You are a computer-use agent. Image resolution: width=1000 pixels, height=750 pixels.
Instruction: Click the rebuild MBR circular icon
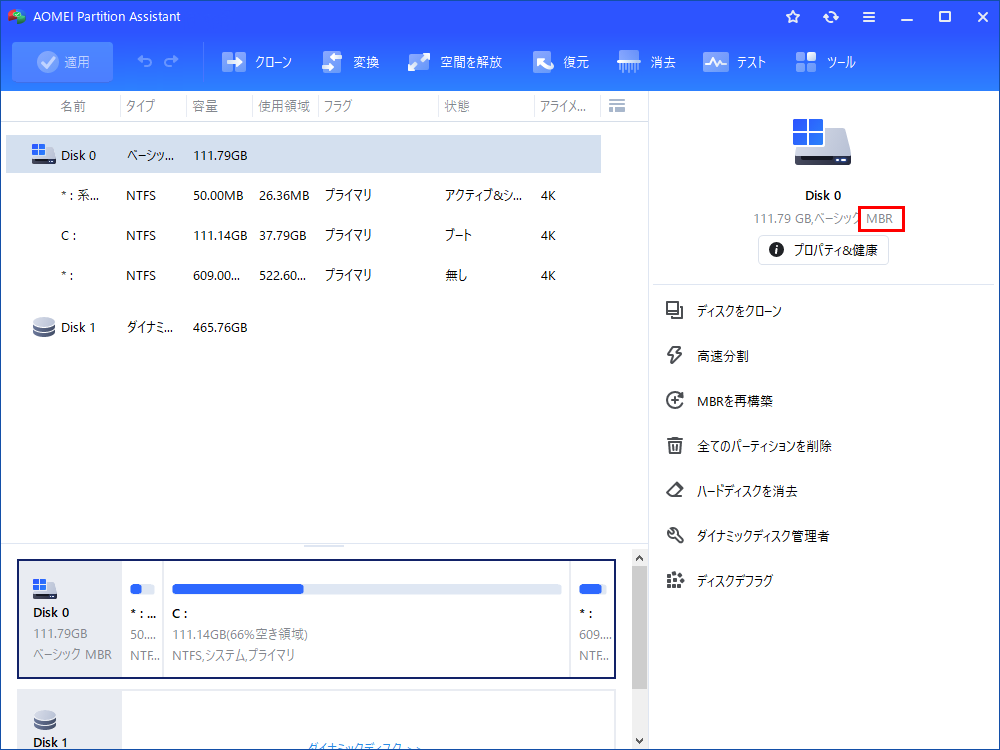point(675,400)
